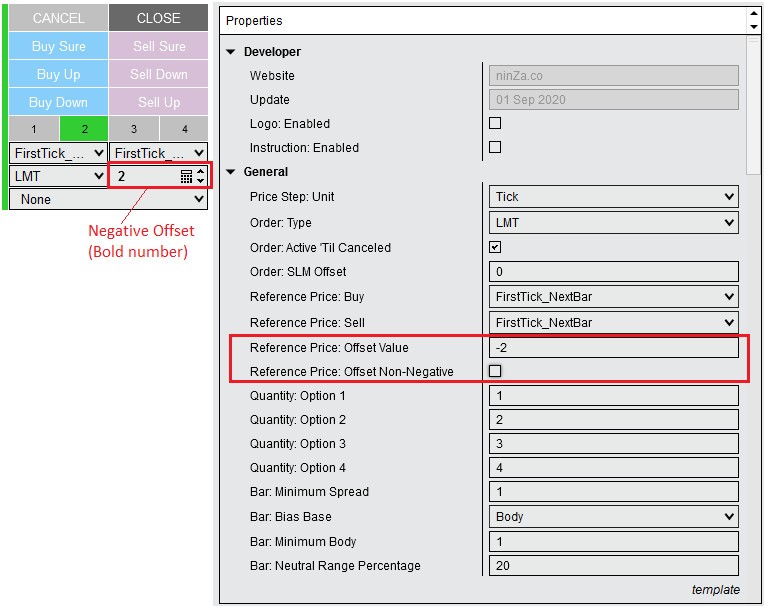The height and width of the screenshot is (606, 764).
Task: Collapse the General section
Action: point(232,172)
